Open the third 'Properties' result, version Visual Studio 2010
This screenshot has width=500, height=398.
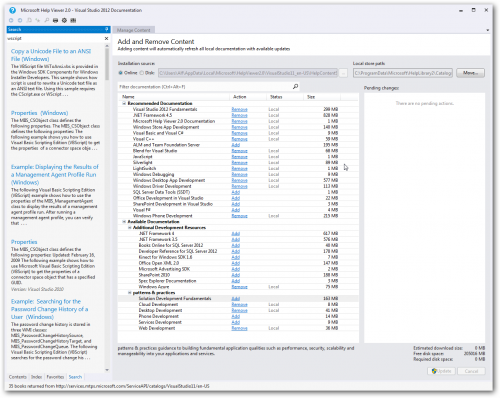pyautogui.click(x=24, y=242)
